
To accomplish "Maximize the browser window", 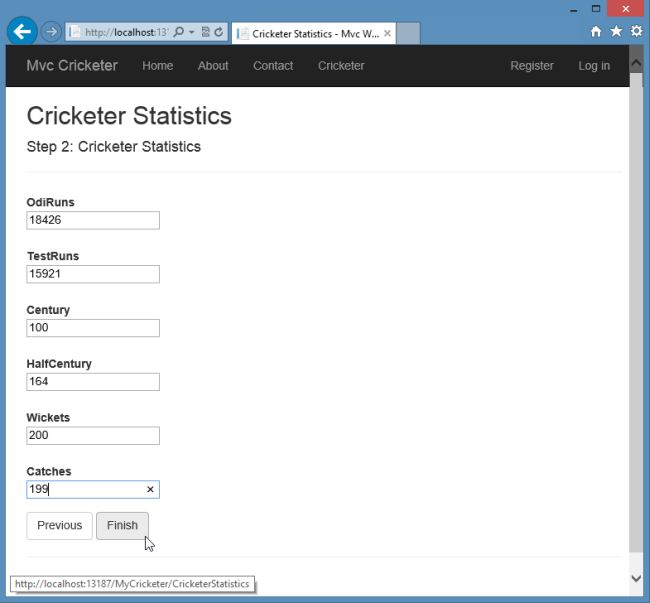I will tap(596, 9).
